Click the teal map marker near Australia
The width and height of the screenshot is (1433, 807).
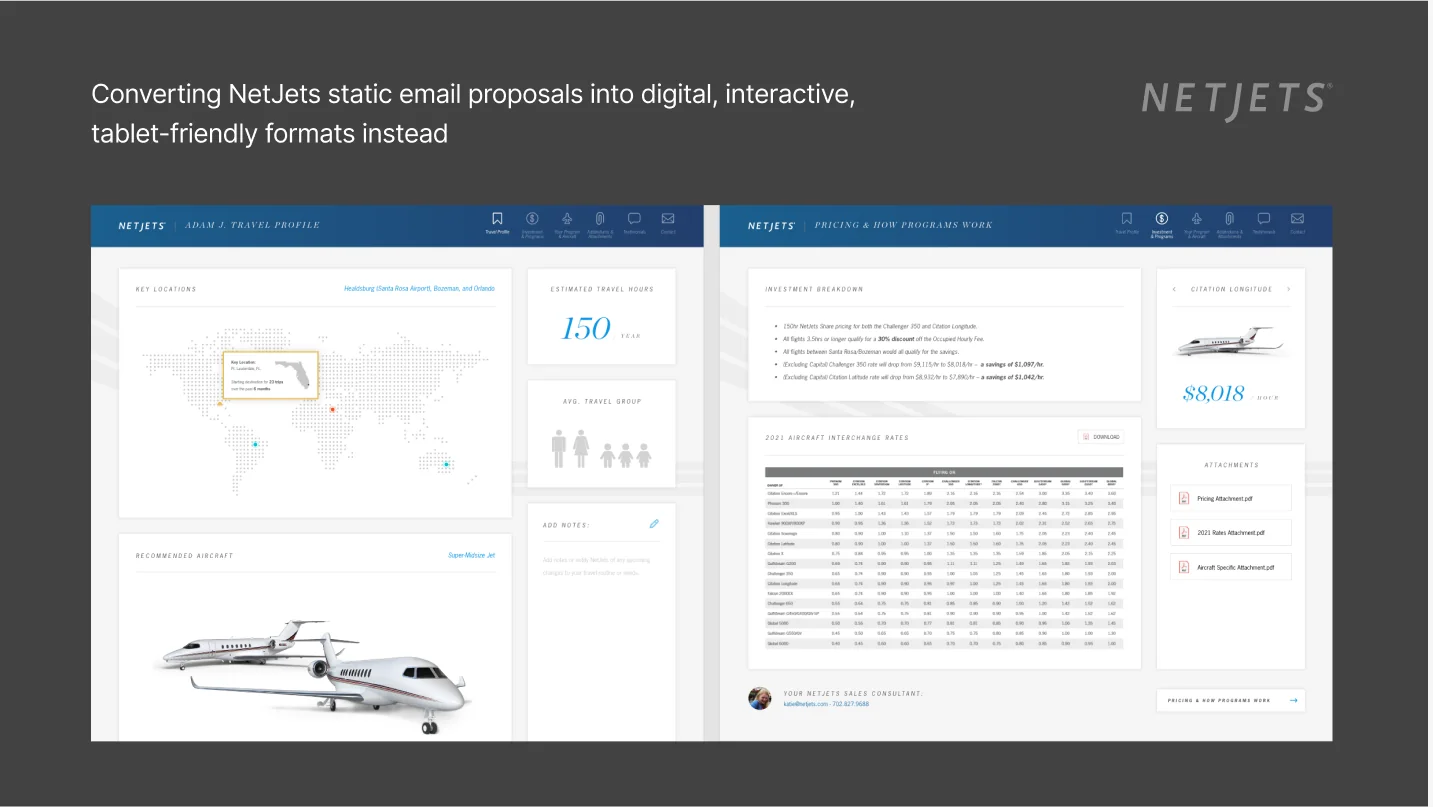click(446, 464)
